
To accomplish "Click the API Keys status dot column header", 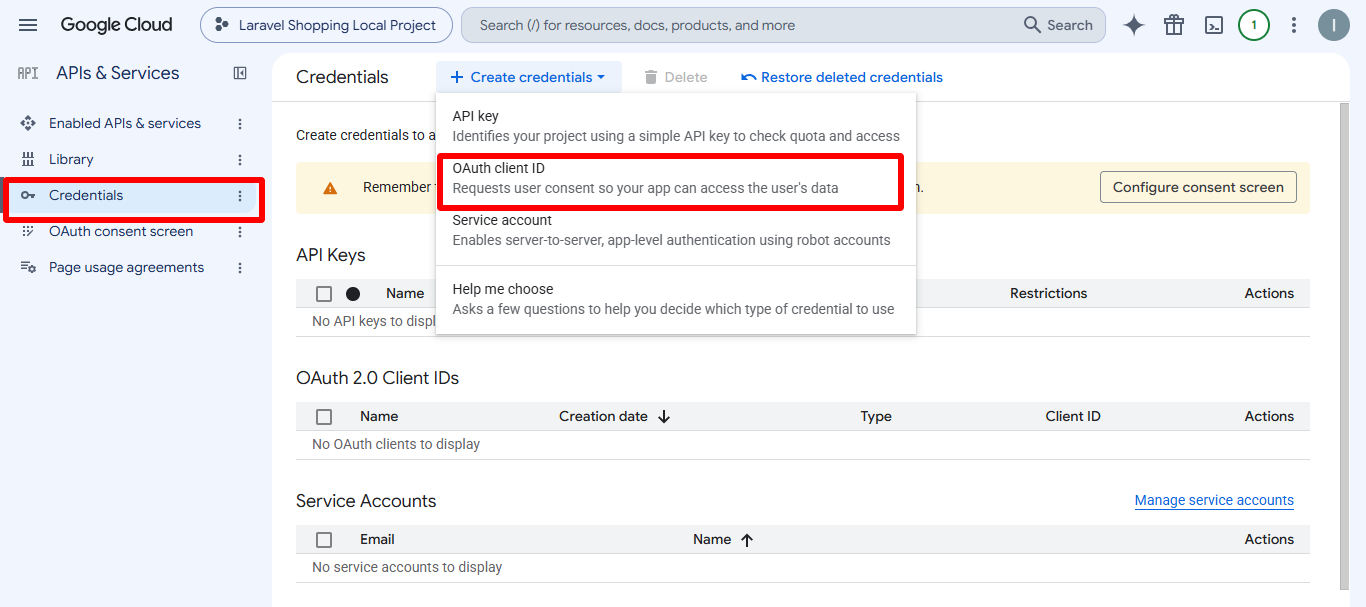I will tap(353, 293).
